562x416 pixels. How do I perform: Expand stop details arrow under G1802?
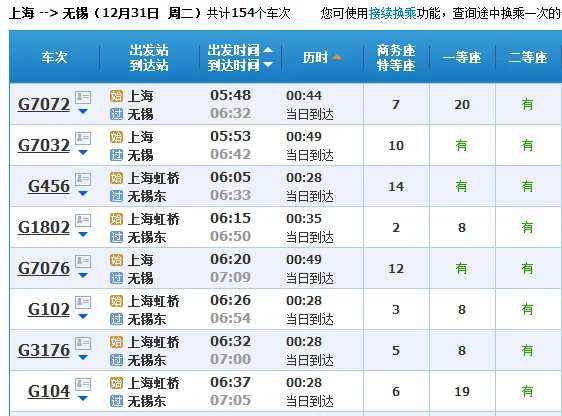click(x=83, y=235)
